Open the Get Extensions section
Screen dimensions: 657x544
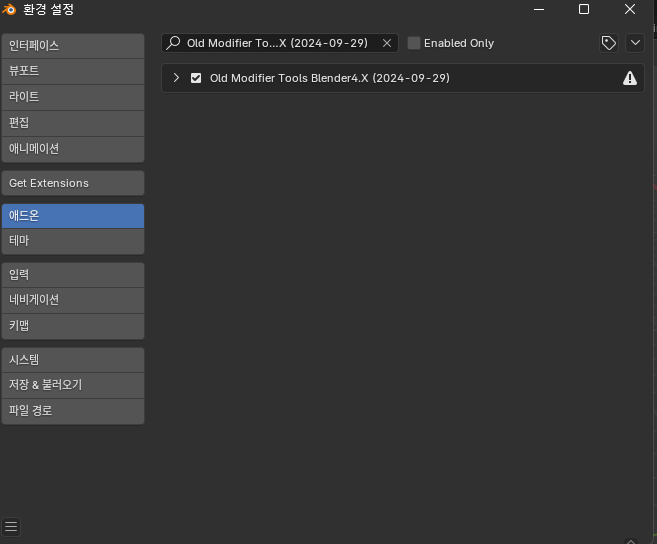pos(73,183)
